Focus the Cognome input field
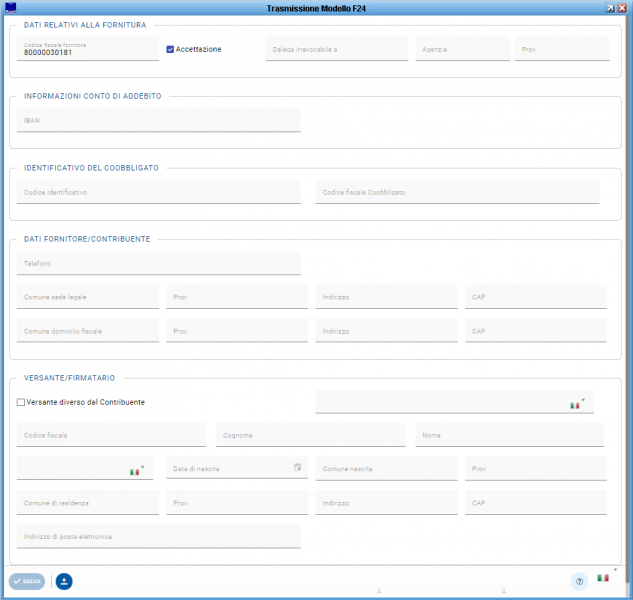The height and width of the screenshot is (600, 633). (x=311, y=435)
